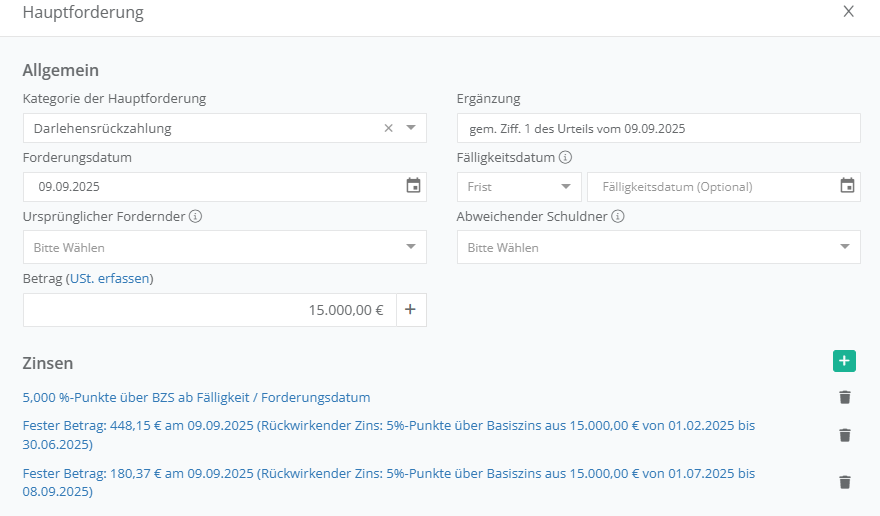Click the Ergänzung text field
880x516 pixels.
pyautogui.click(x=658, y=128)
